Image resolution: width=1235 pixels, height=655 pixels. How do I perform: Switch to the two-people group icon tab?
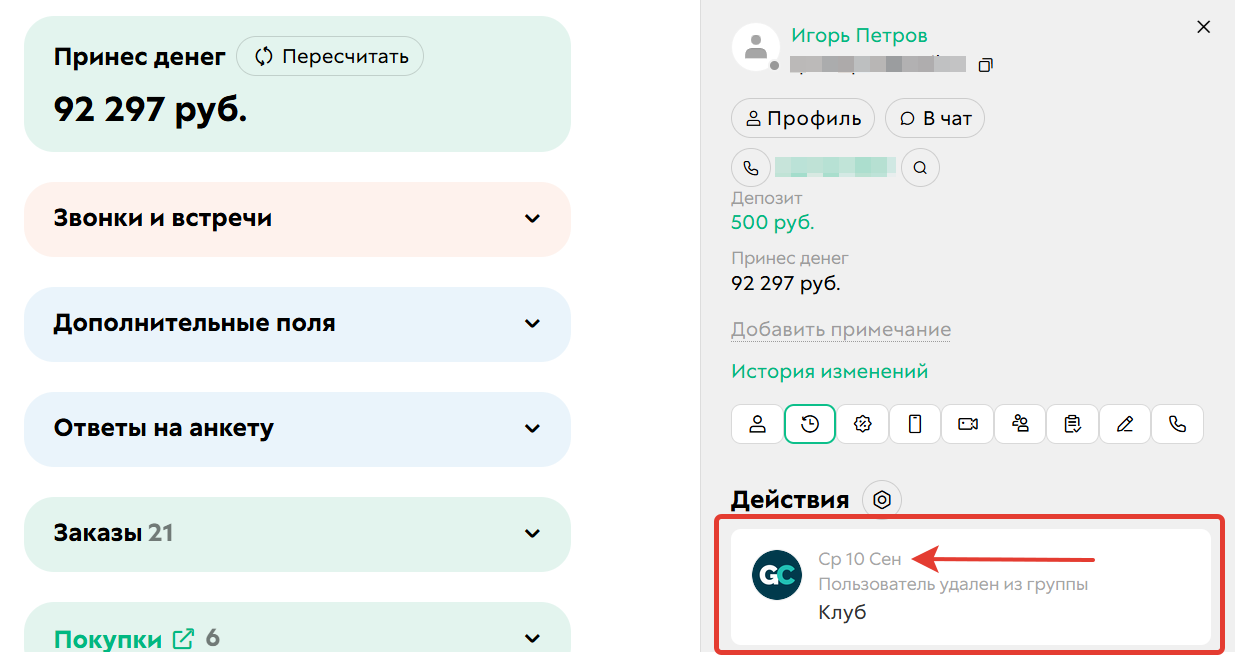(x=1020, y=424)
